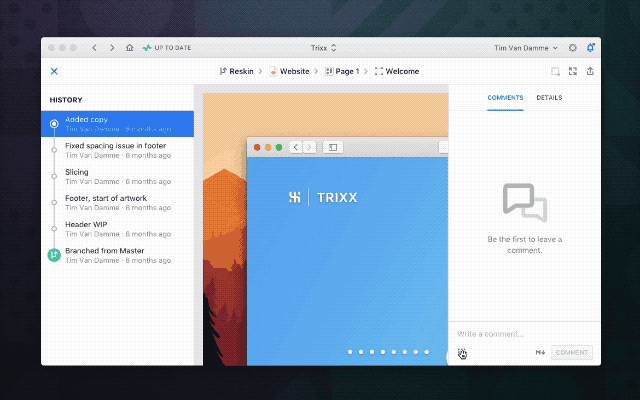This screenshot has width=640, height=400.
Task: Click the HISTORY heading
Action: [66, 100]
